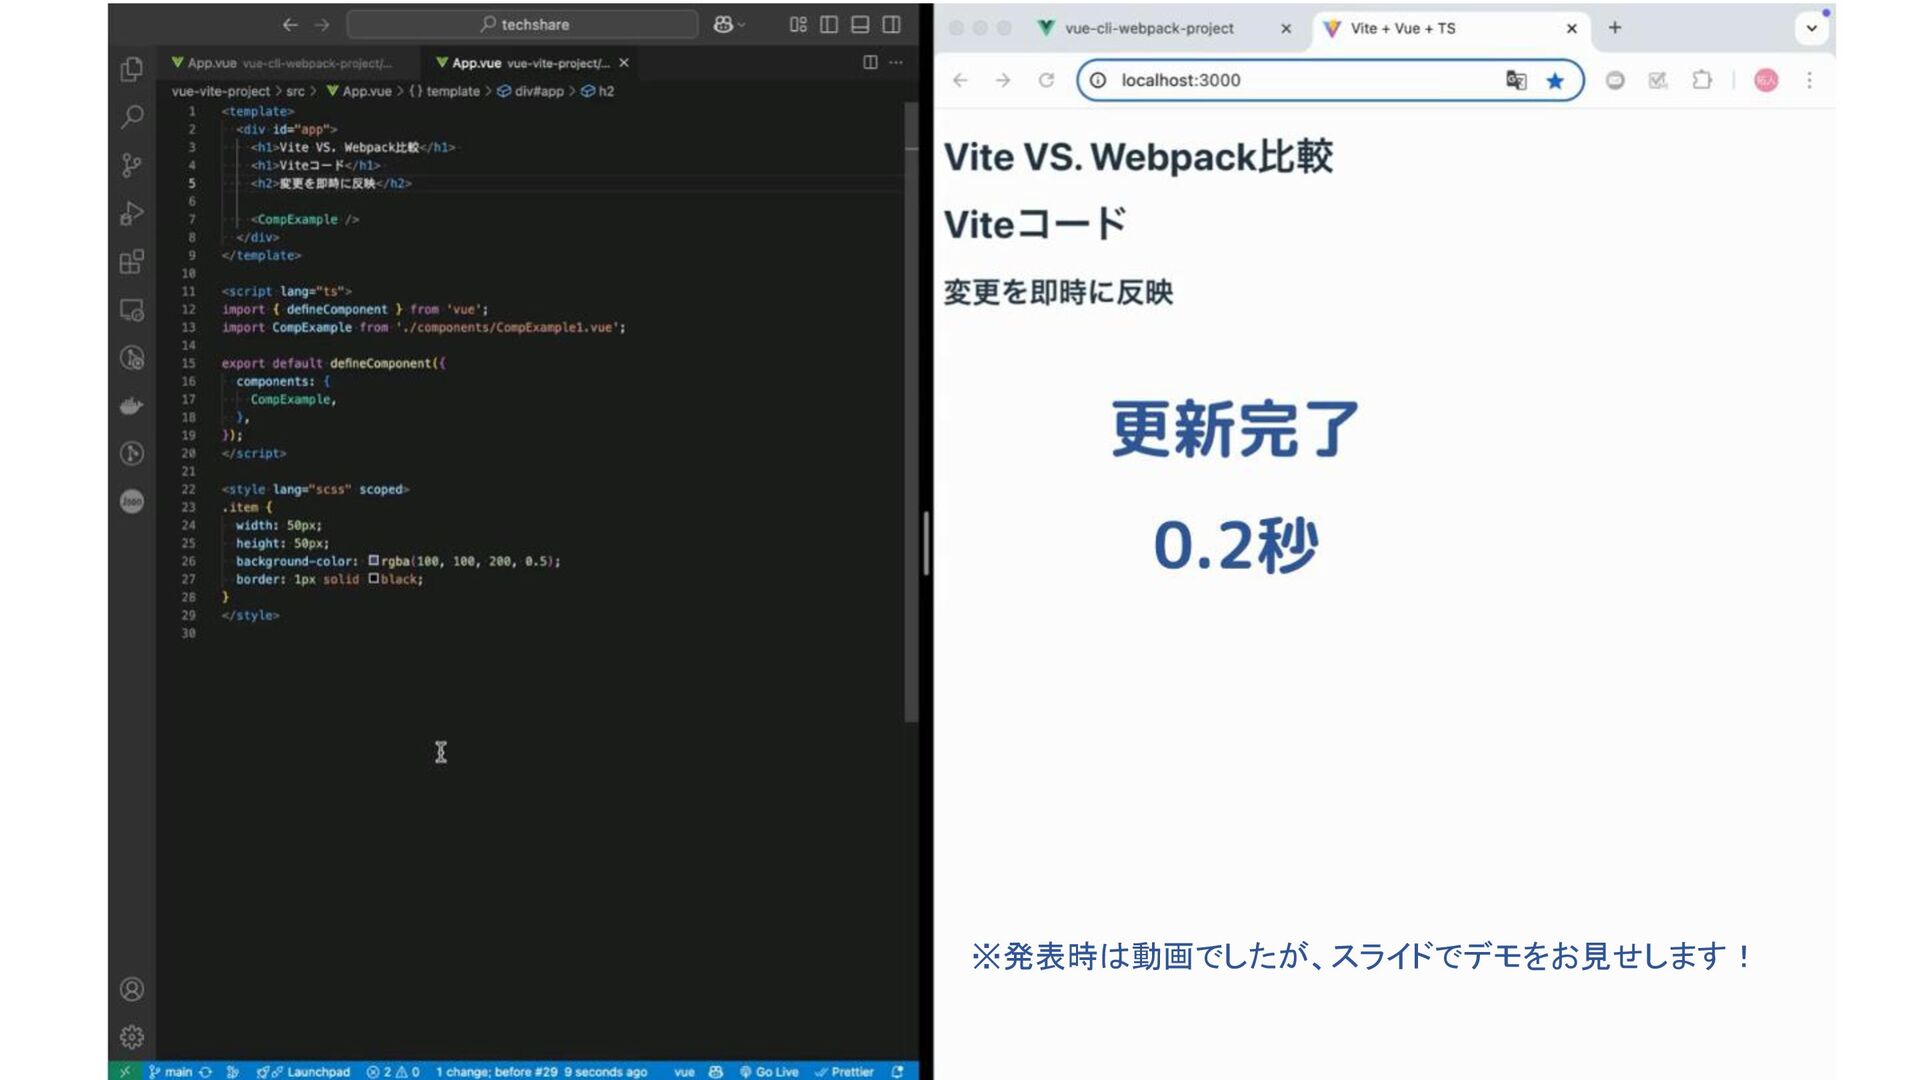Close the Vite + Vue + TS tab
The height and width of the screenshot is (1080, 1920).
click(1572, 28)
